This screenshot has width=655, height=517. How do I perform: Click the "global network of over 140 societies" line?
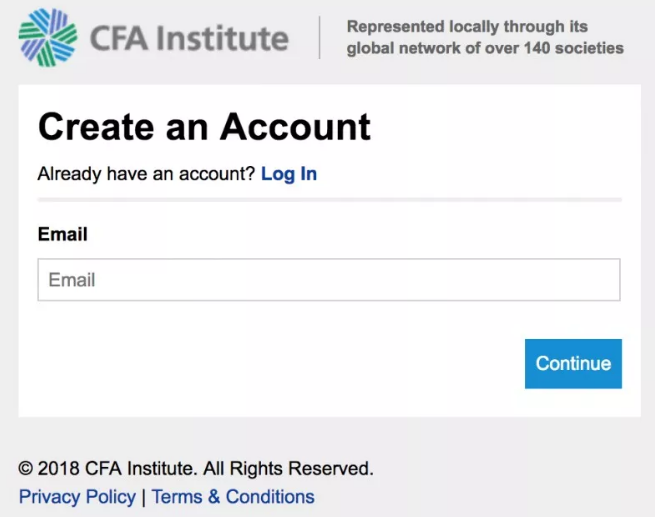click(485, 48)
